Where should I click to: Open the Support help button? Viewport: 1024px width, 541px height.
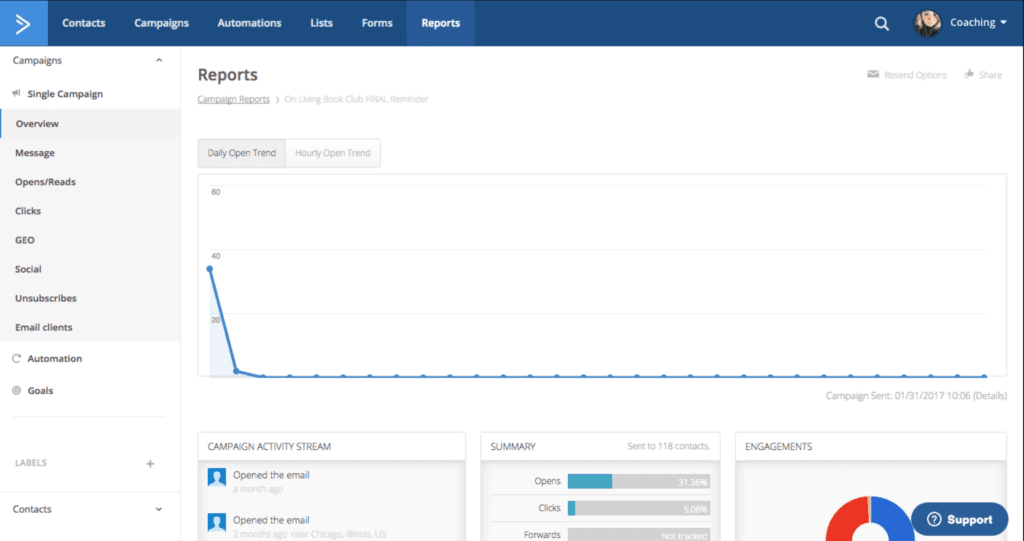(959, 519)
